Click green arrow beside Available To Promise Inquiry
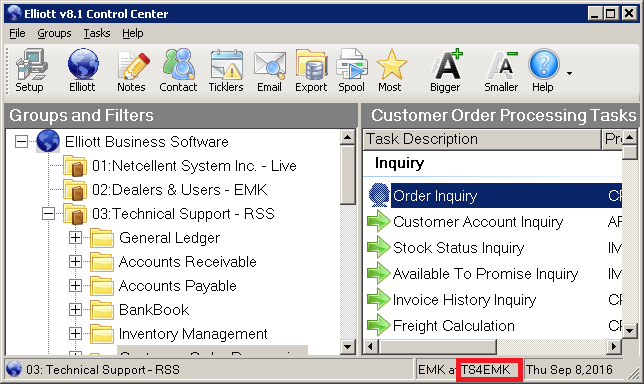This screenshot has width=644, height=384. coord(378,274)
